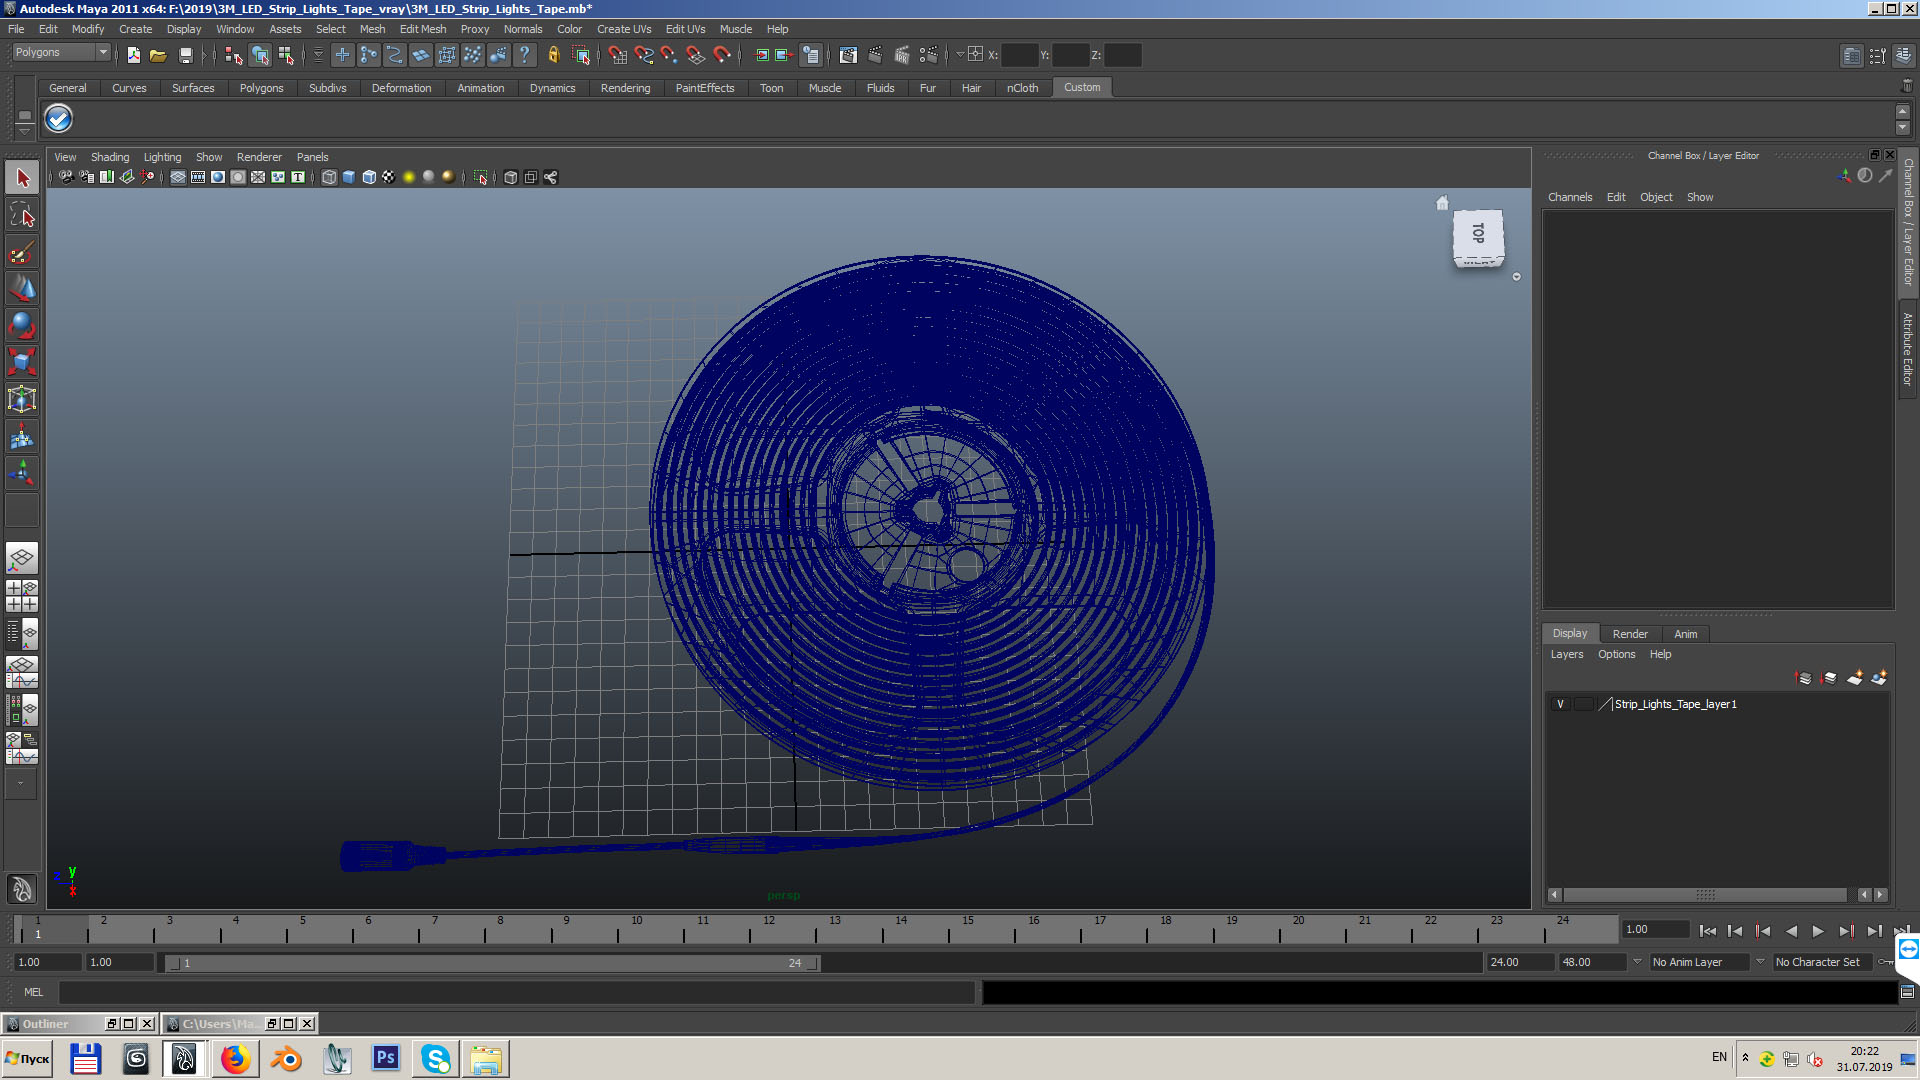Screen dimensions: 1920x1080
Task: Open Channels menu in Channel Box
Action: 1570,197
